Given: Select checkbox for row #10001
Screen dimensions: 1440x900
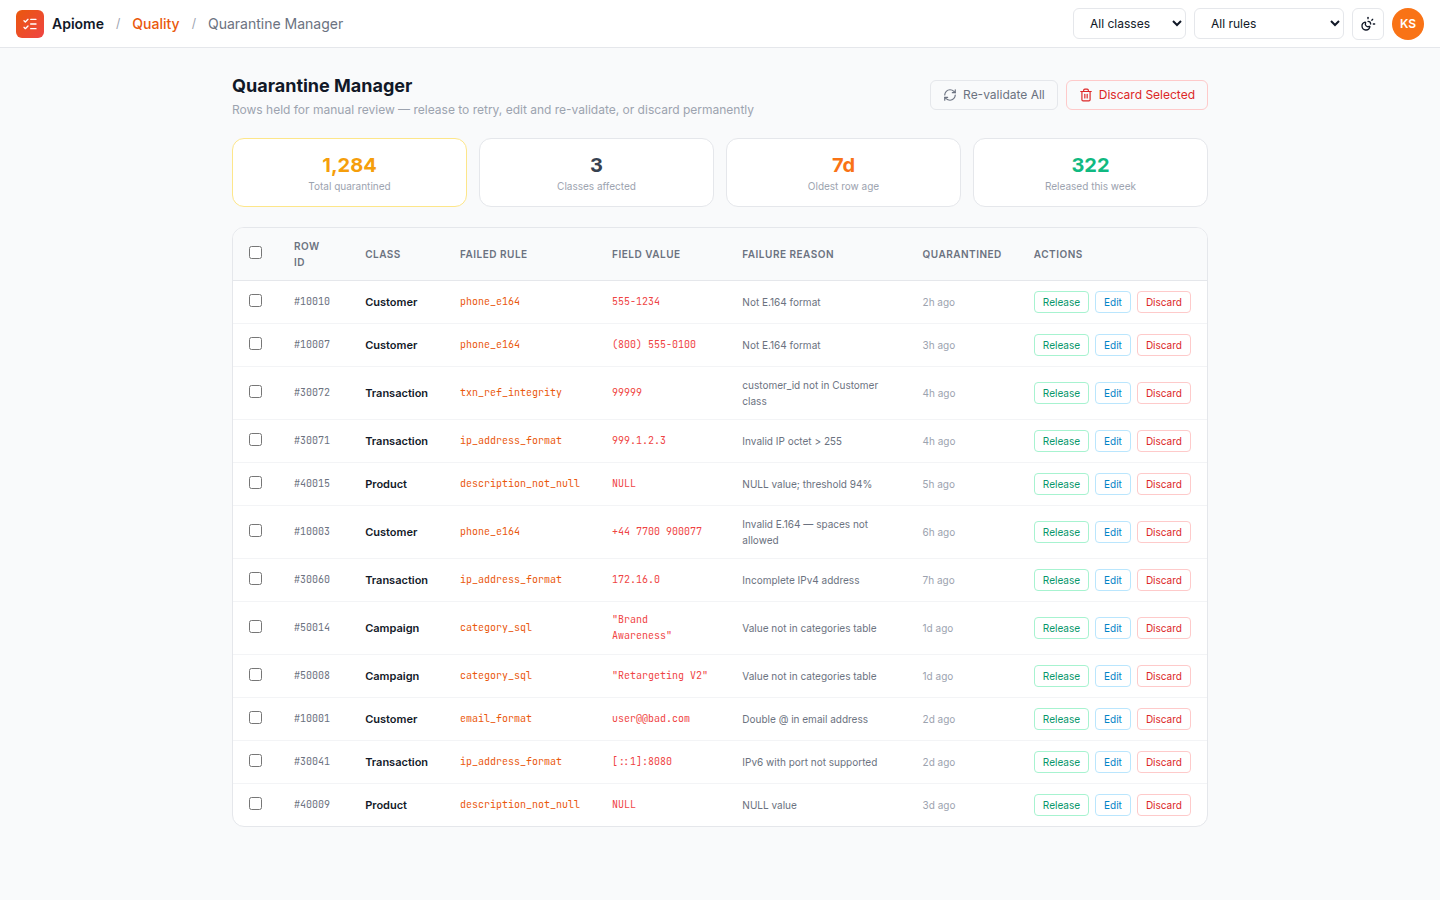Looking at the screenshot, I should point(256,718).
